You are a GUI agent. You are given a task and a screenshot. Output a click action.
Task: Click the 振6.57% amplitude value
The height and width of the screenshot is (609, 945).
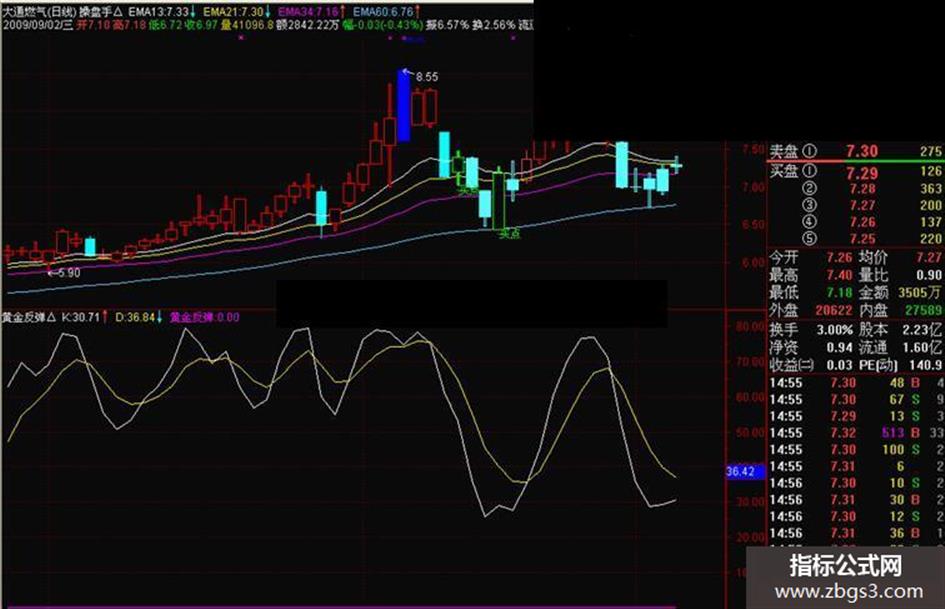[447, 25]
